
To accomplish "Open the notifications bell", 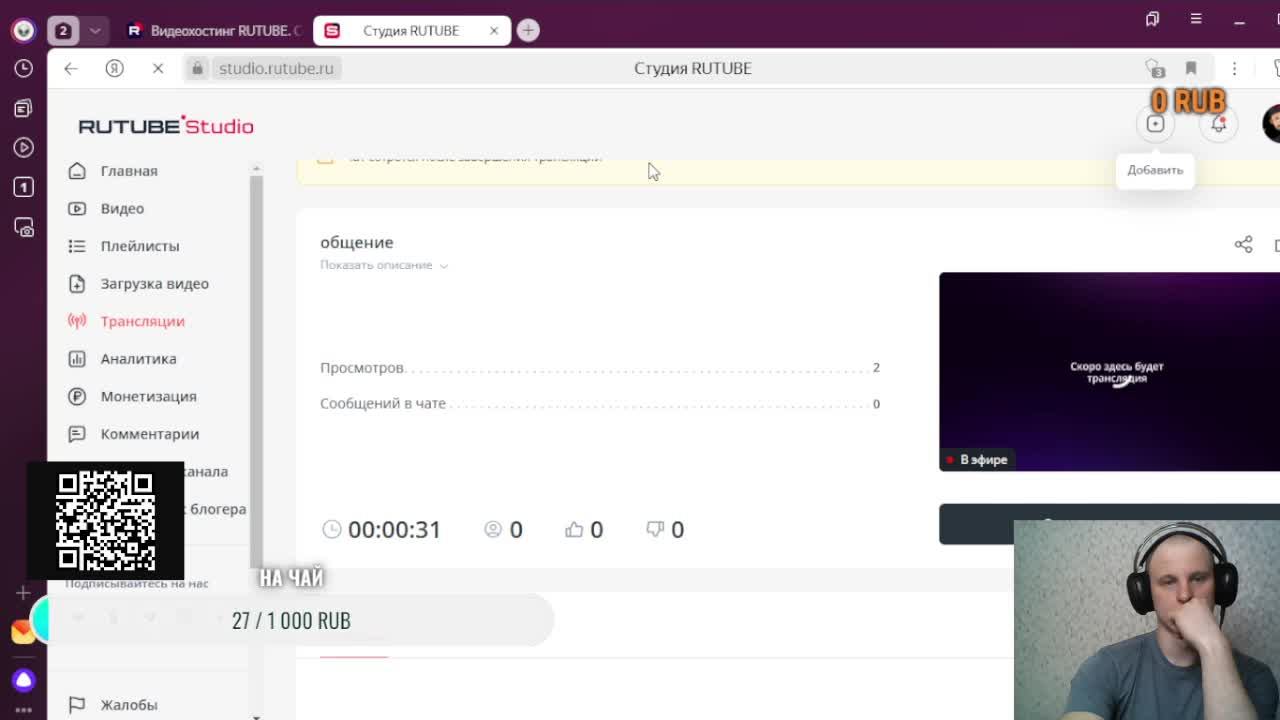I will [1218, 124].
